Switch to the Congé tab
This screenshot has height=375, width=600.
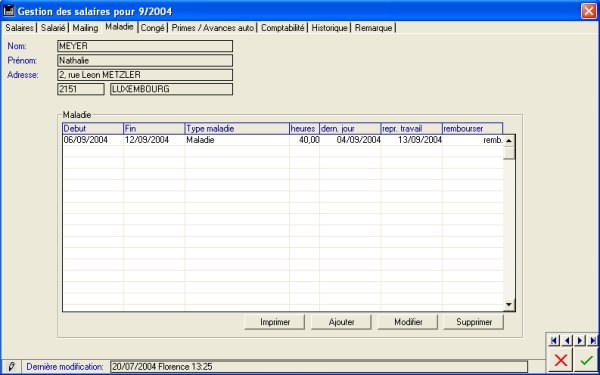point(152,28)
